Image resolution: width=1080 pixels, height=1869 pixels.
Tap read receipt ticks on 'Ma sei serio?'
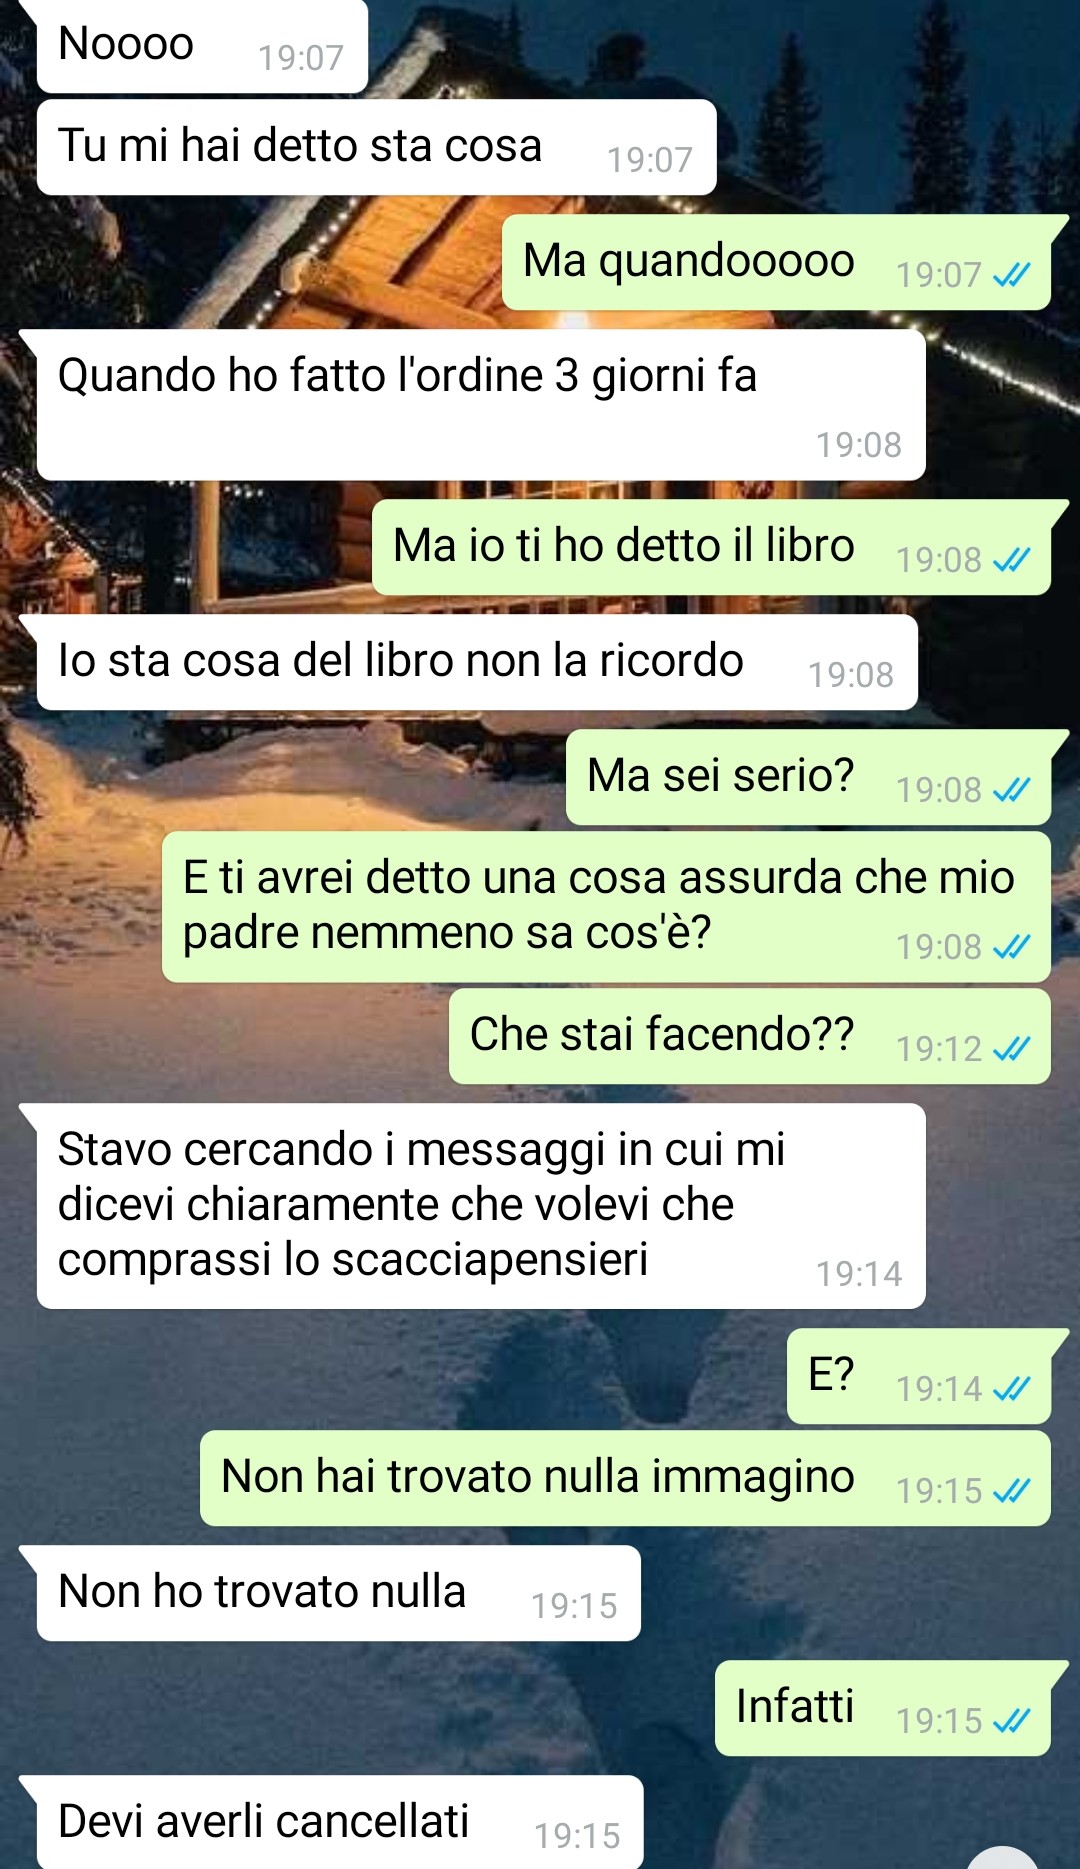pyautogui.click(x=1011, y=790)
